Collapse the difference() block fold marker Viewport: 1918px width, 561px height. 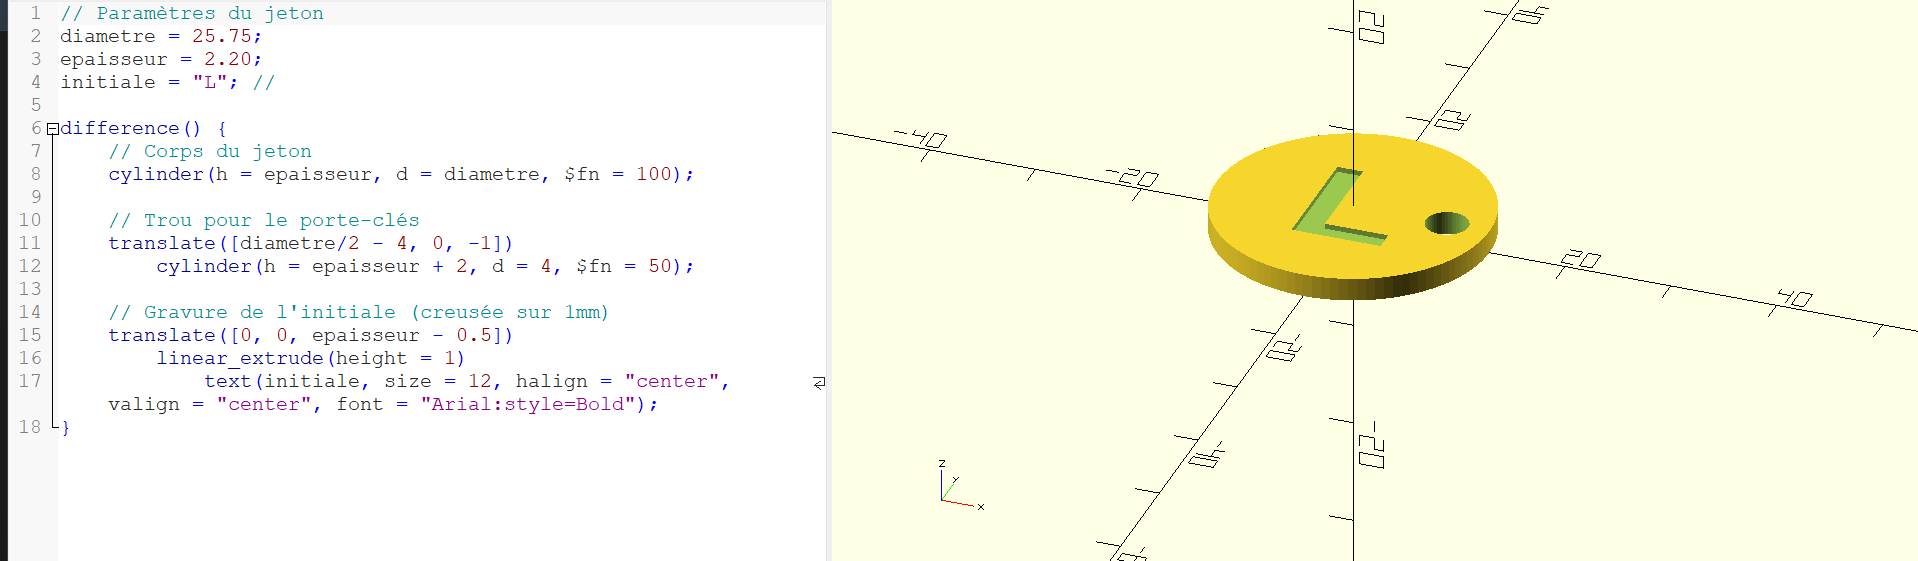52,129
